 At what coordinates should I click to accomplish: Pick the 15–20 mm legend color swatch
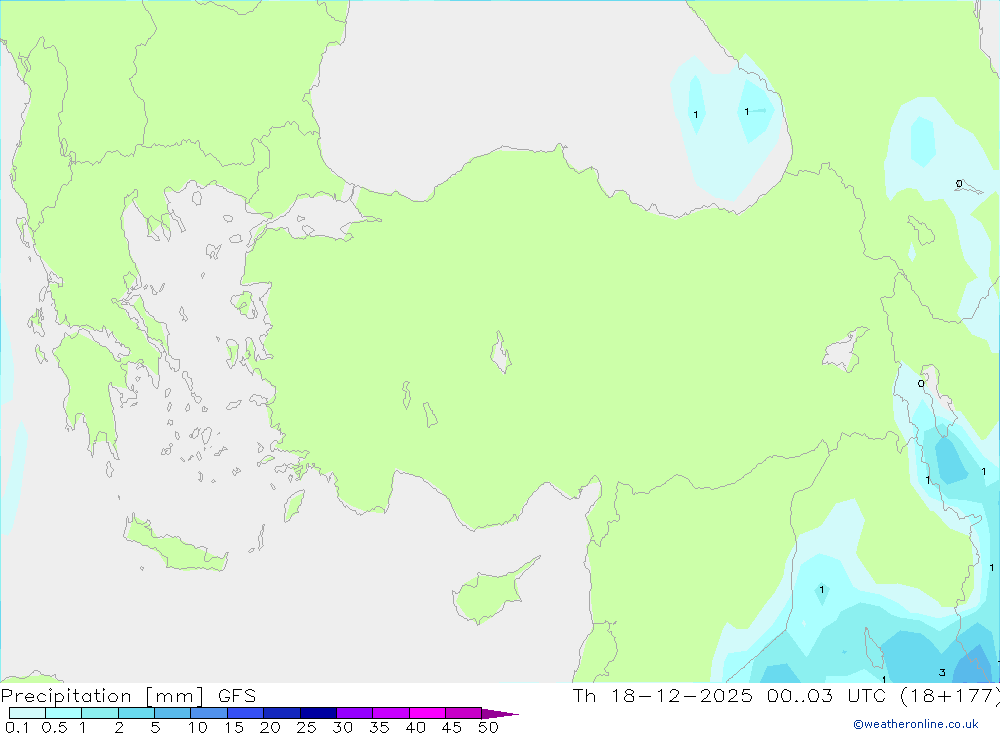coord(246,713)
